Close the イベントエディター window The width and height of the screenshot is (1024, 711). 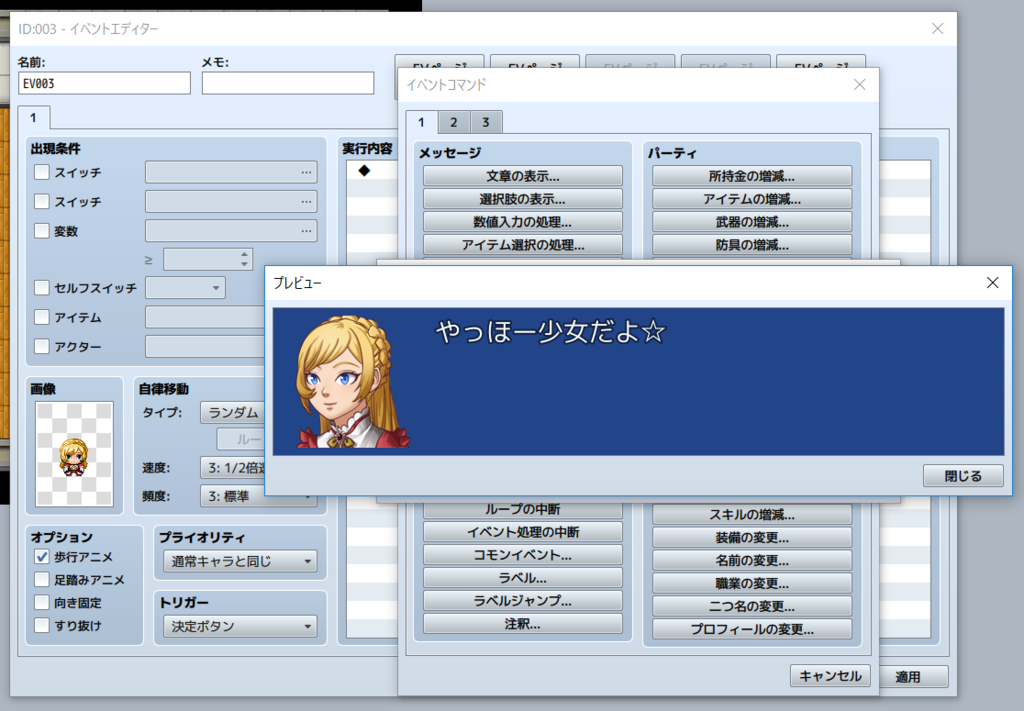pos(937,29)
